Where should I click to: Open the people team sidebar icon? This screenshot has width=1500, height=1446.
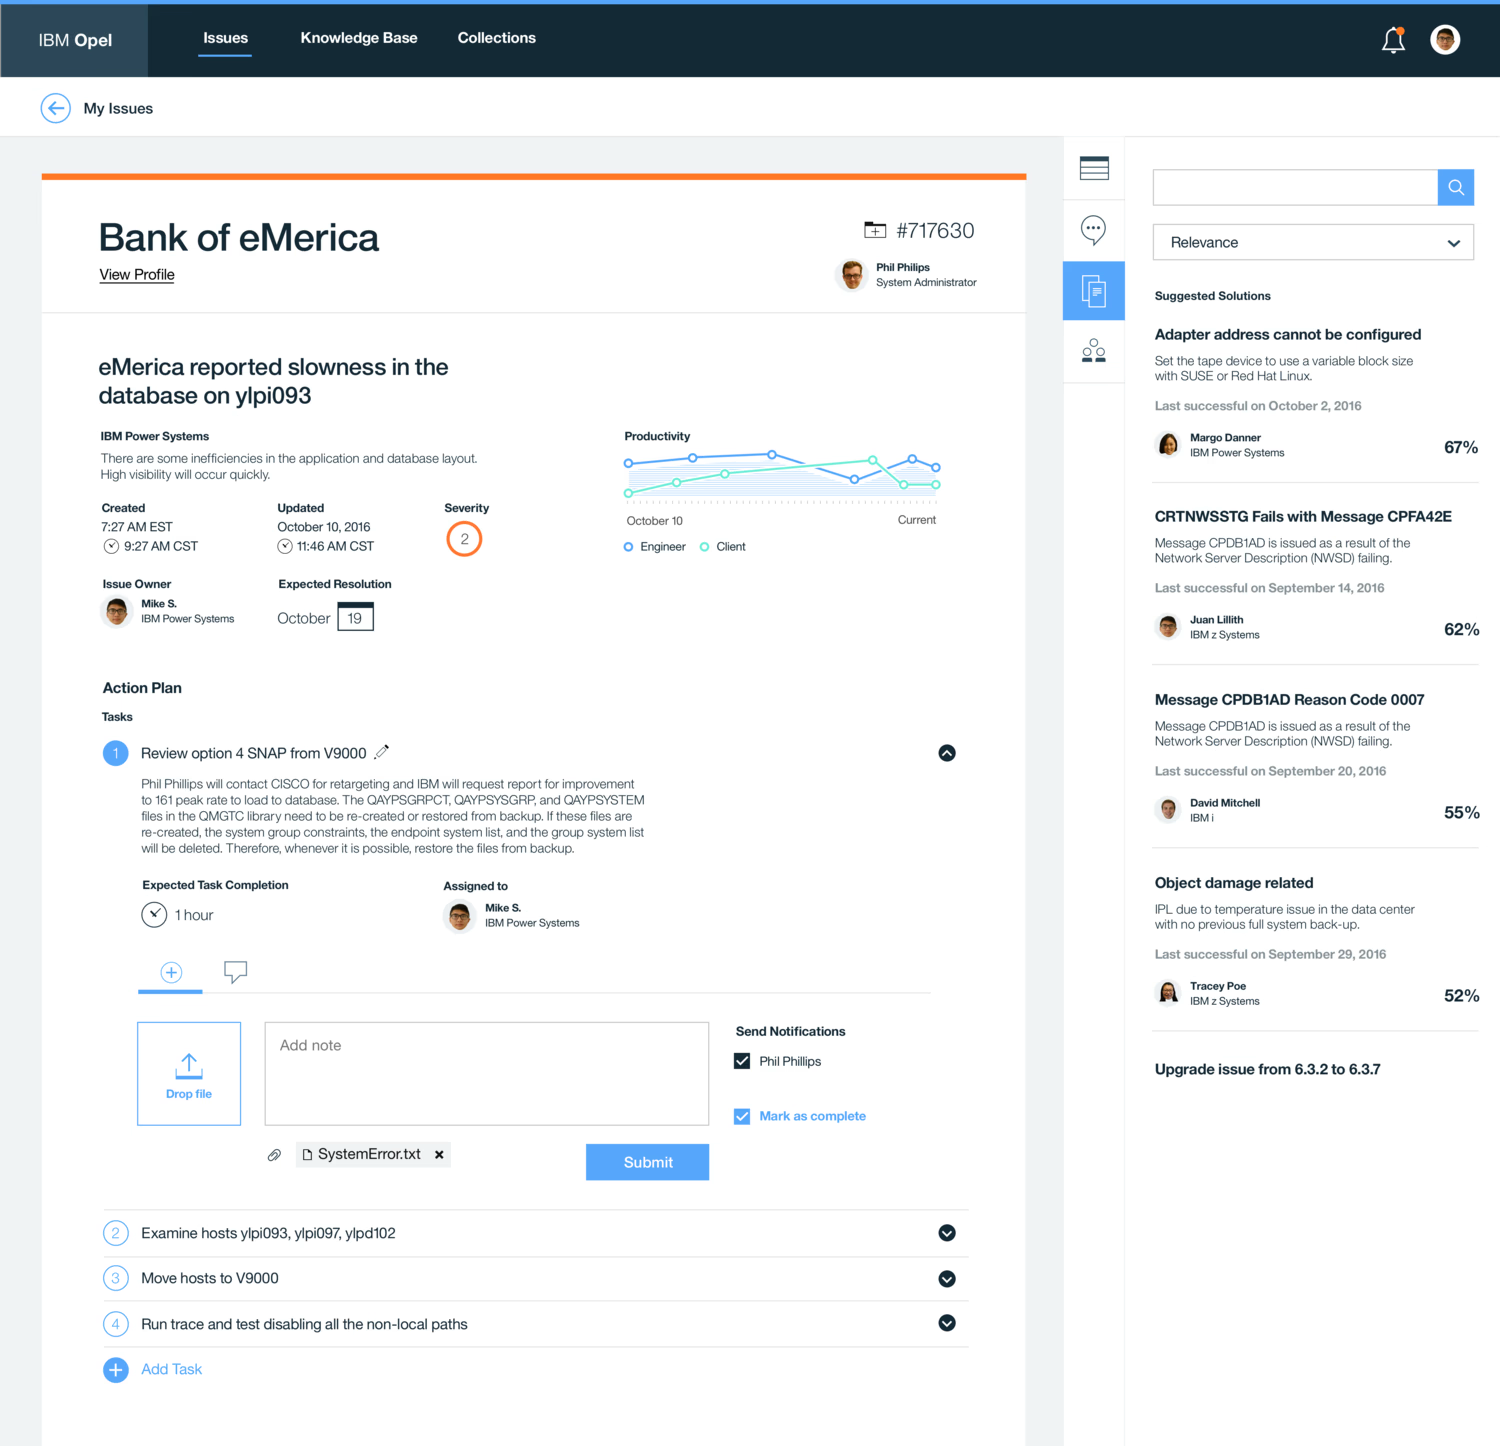click(1094, 351)
